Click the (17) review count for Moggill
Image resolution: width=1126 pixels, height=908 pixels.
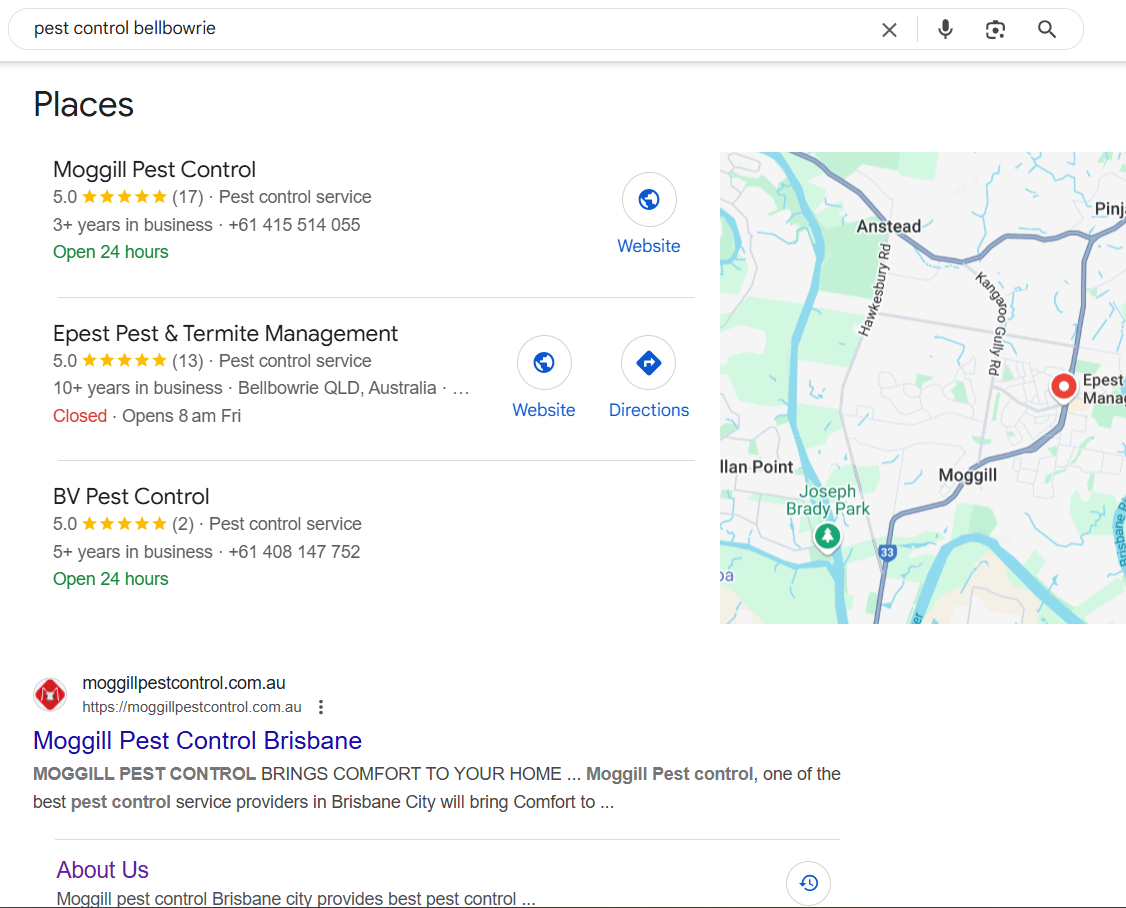187,197
